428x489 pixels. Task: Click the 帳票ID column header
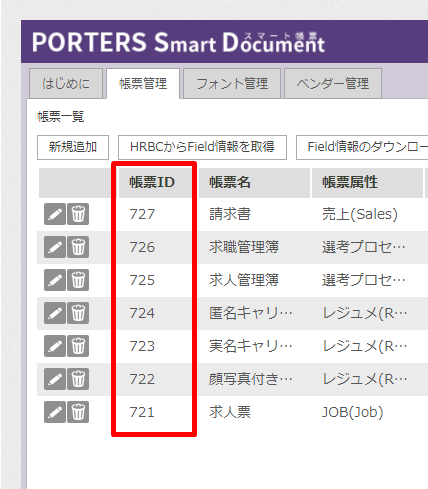click(155, 183)
